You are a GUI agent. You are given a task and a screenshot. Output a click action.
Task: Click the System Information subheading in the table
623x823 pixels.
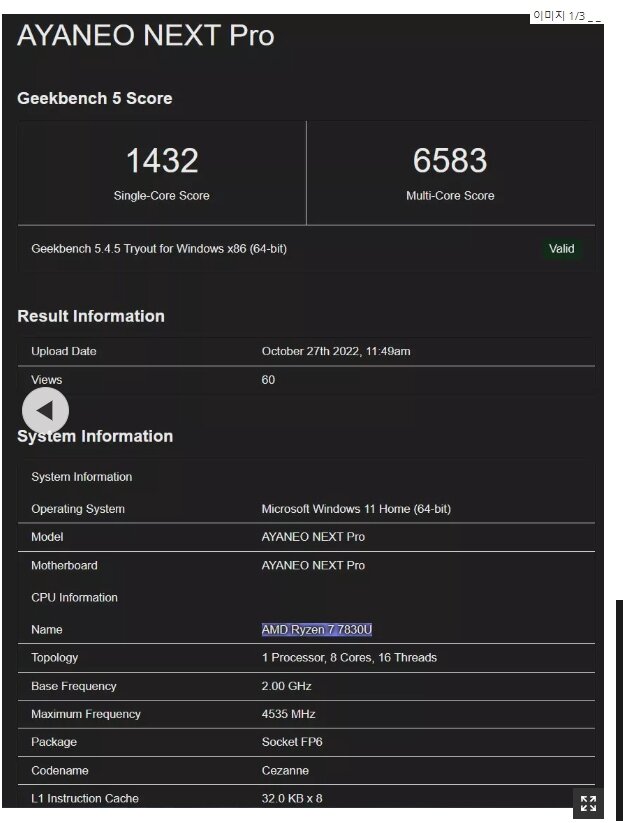point(82,477)
